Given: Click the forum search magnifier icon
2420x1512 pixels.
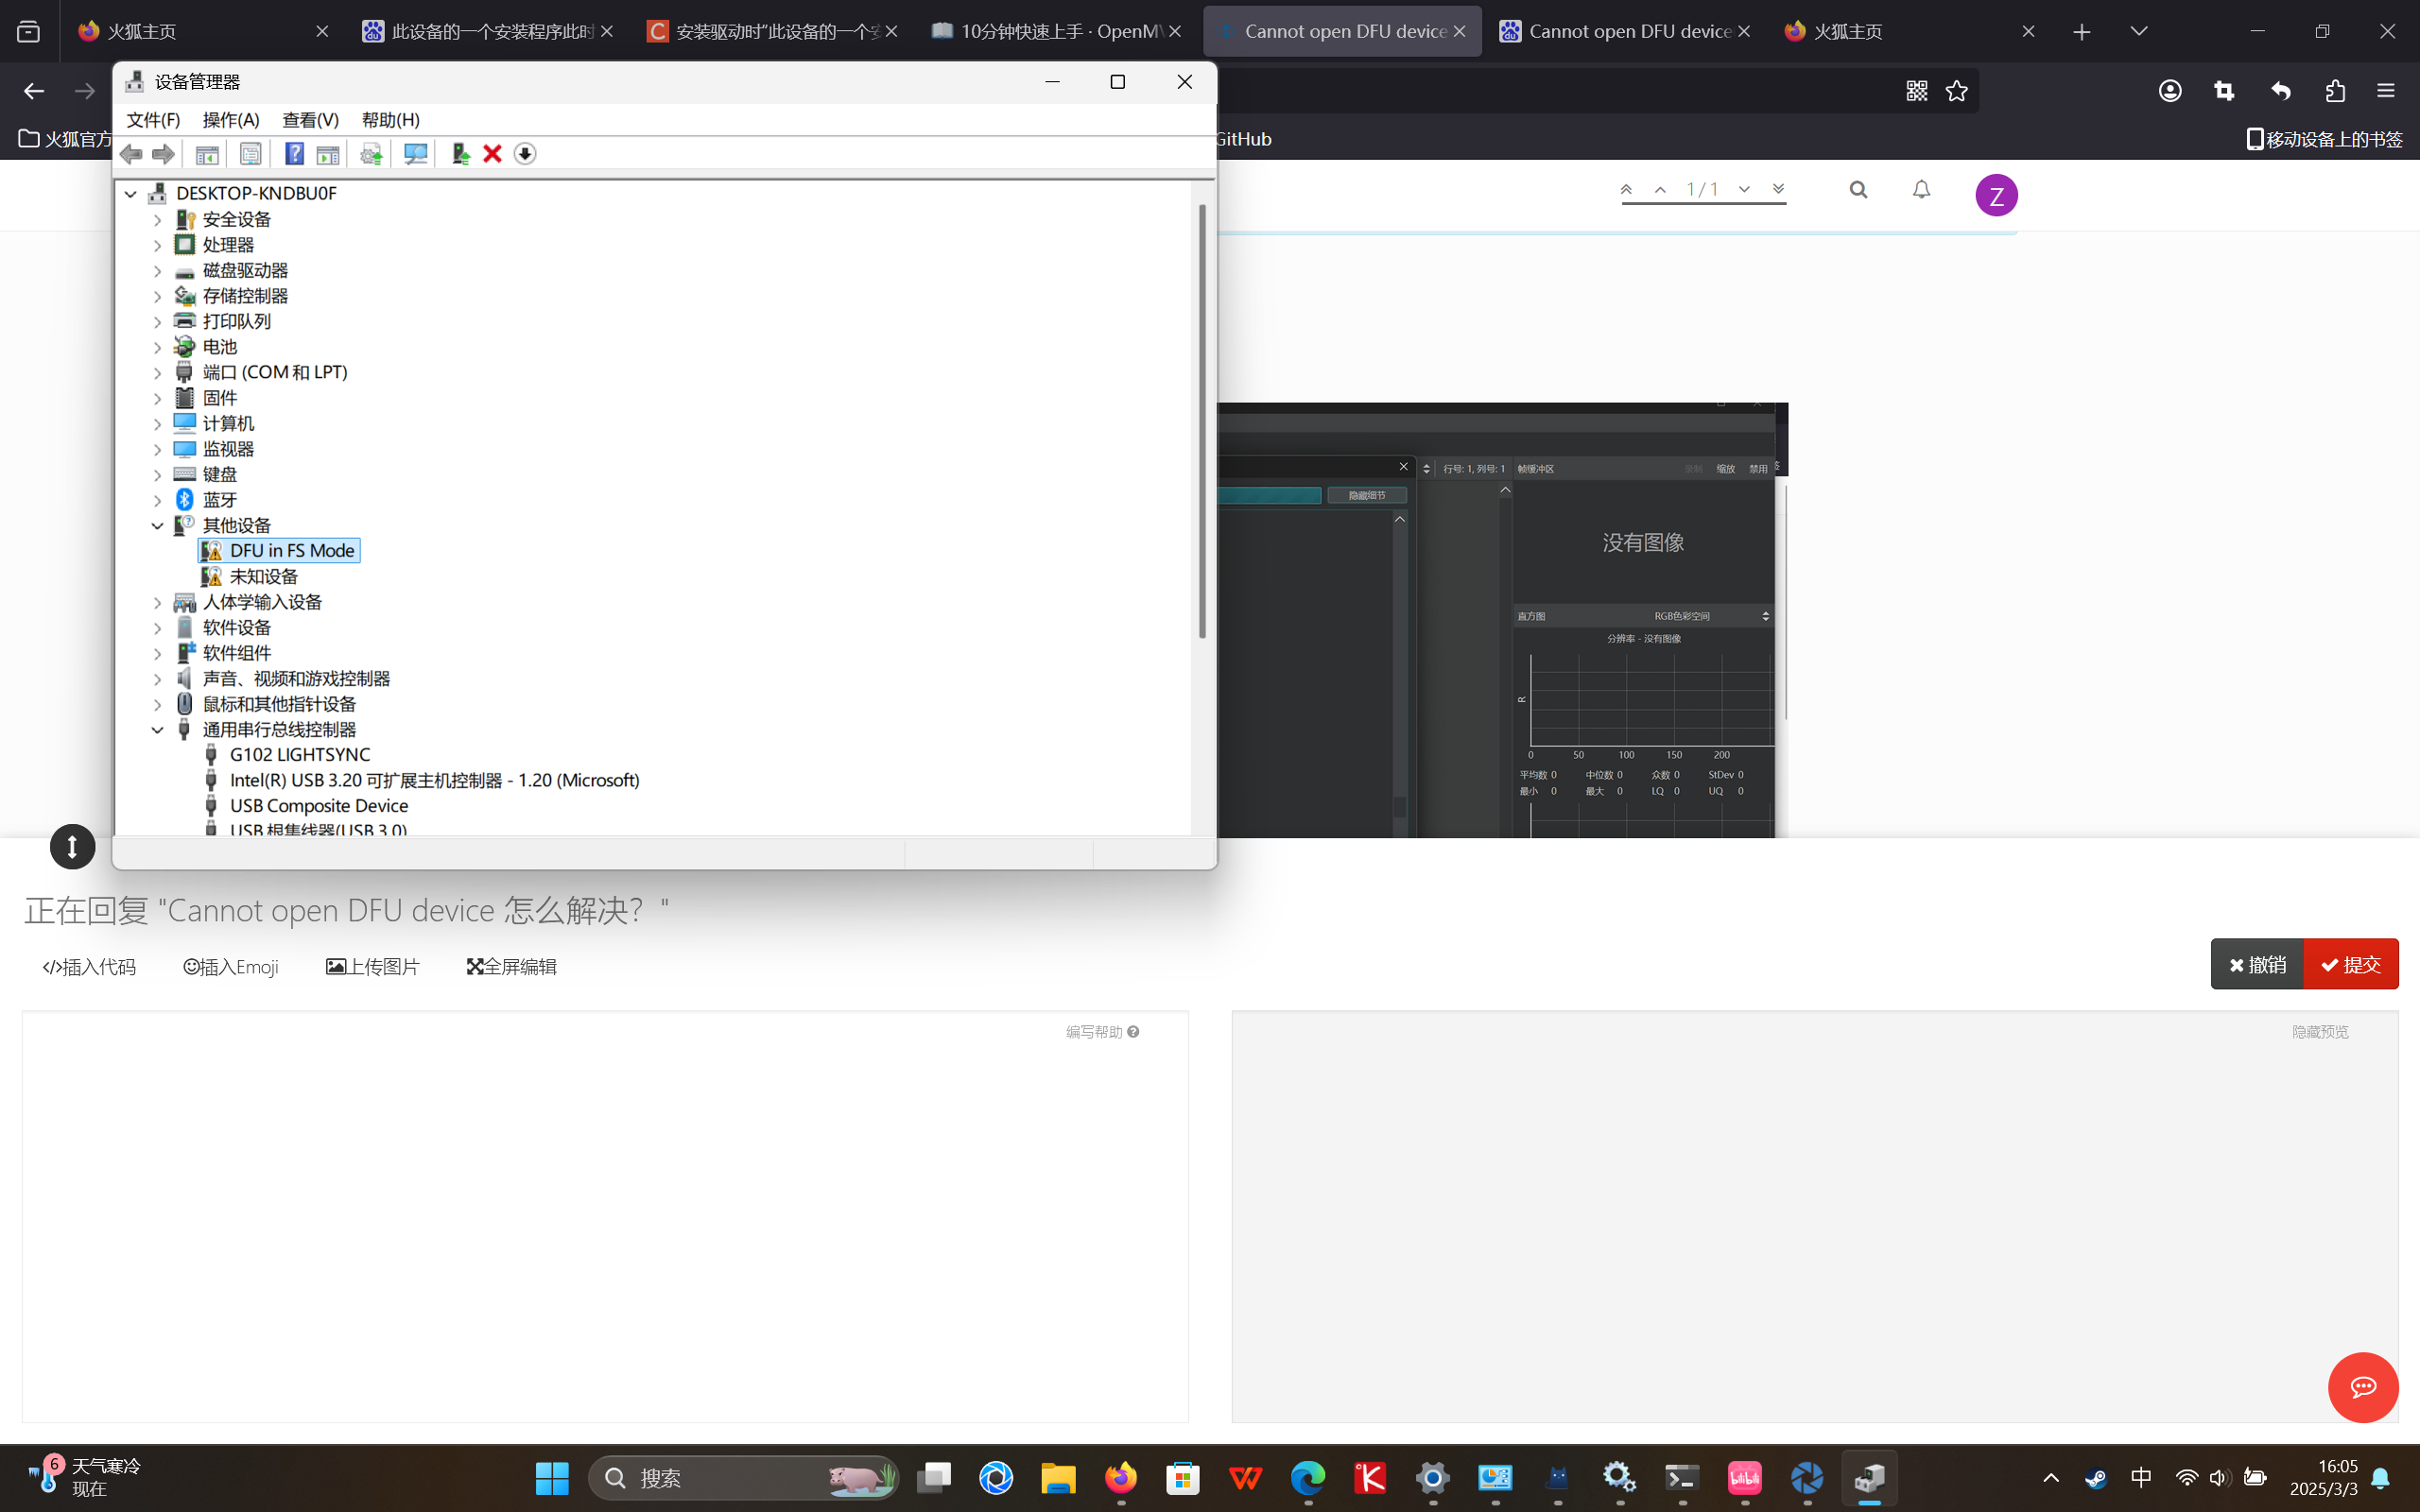Looking at the screenshot, I should tap(1858, 190).
